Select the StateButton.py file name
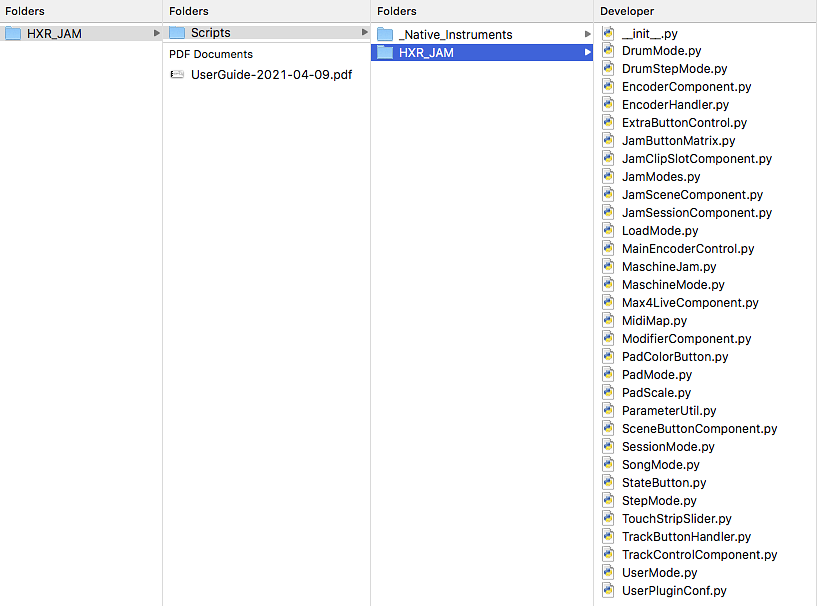 664,482
